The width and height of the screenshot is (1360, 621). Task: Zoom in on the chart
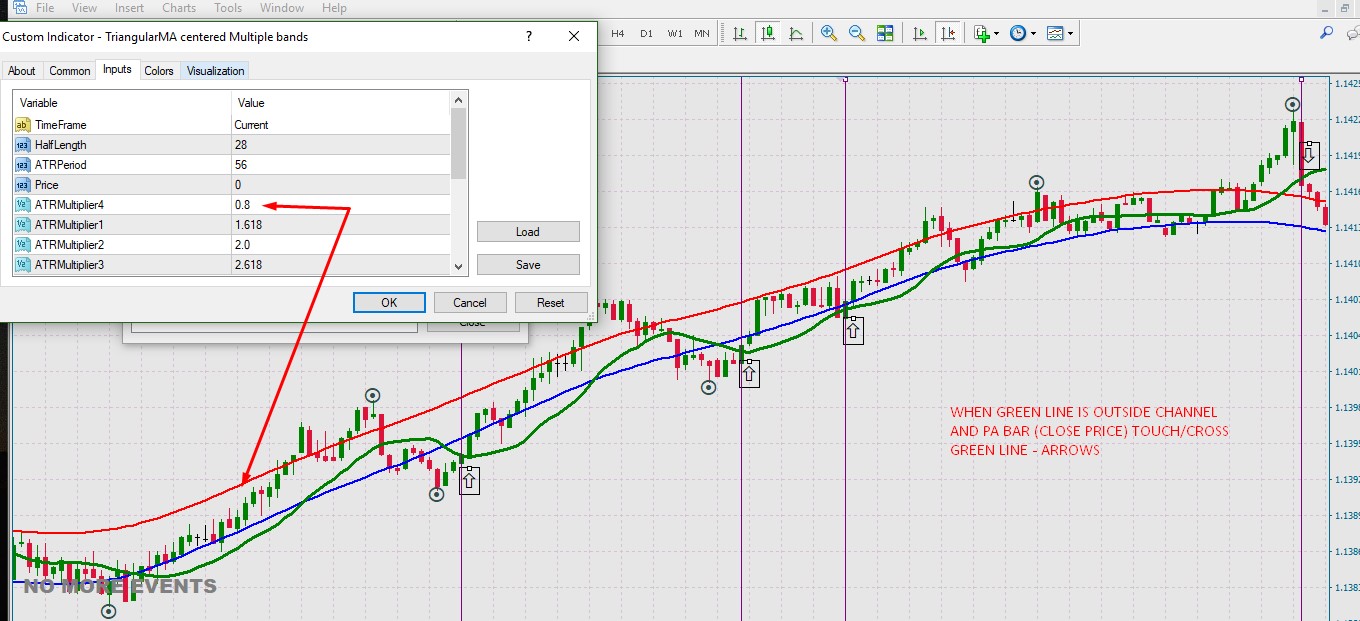point(829,33)
